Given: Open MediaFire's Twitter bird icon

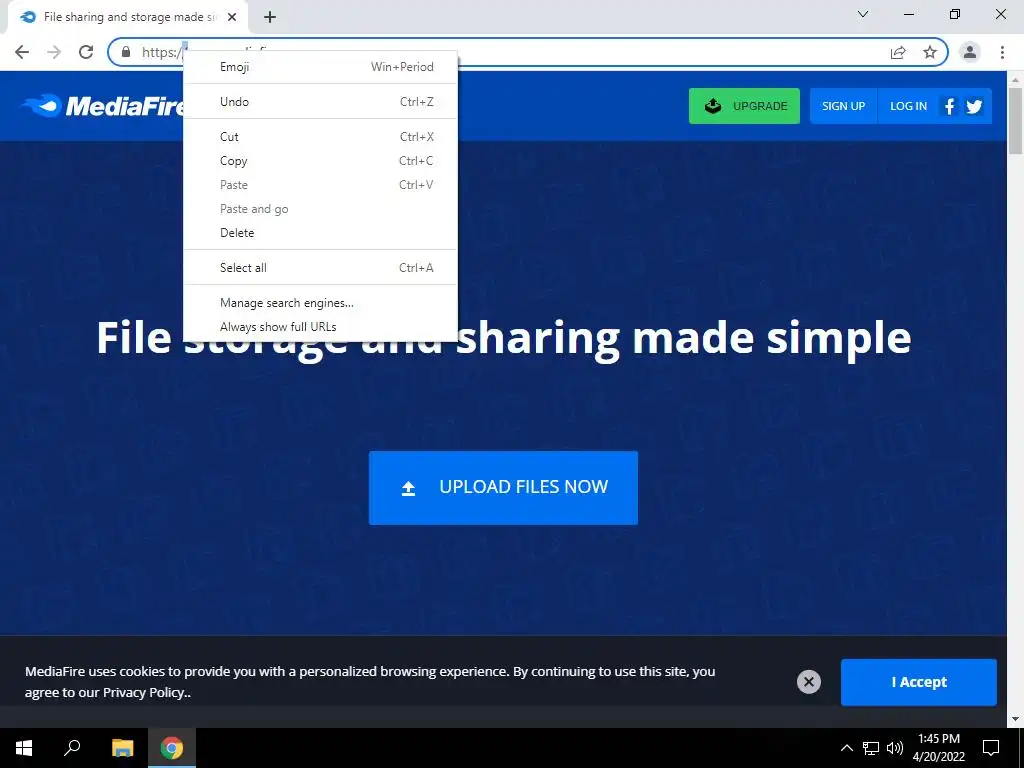Looking at the screenshot, I should point(974,106).
